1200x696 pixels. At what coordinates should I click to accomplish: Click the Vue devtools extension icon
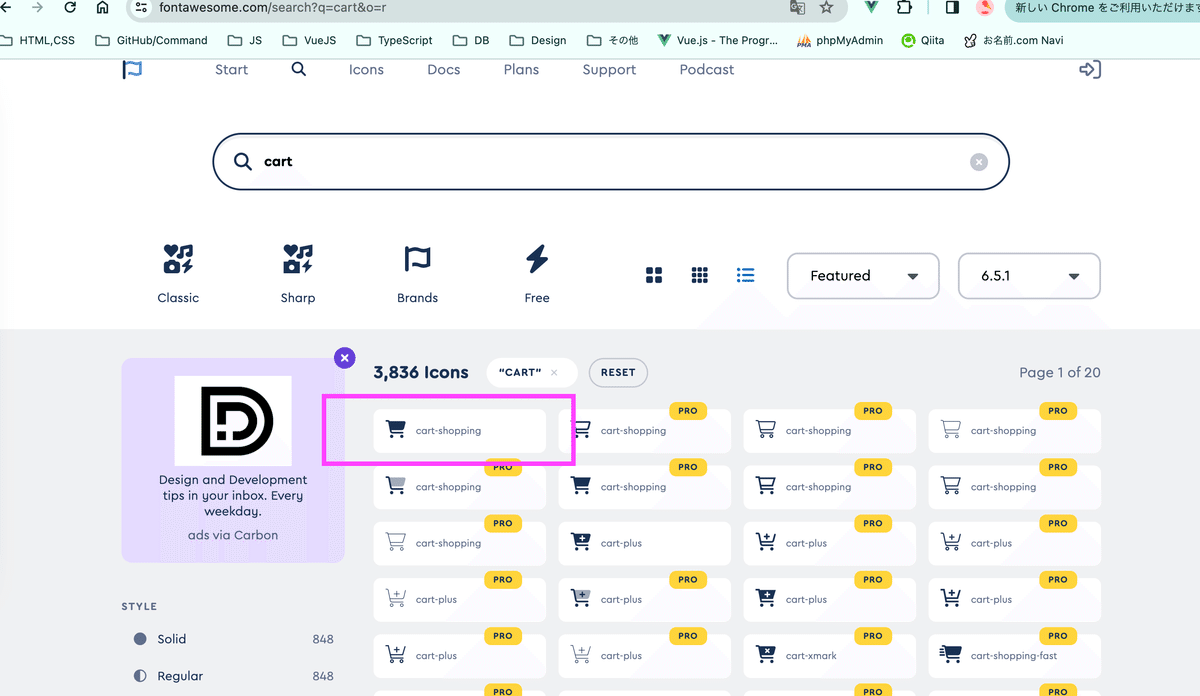tap(871, 7)
